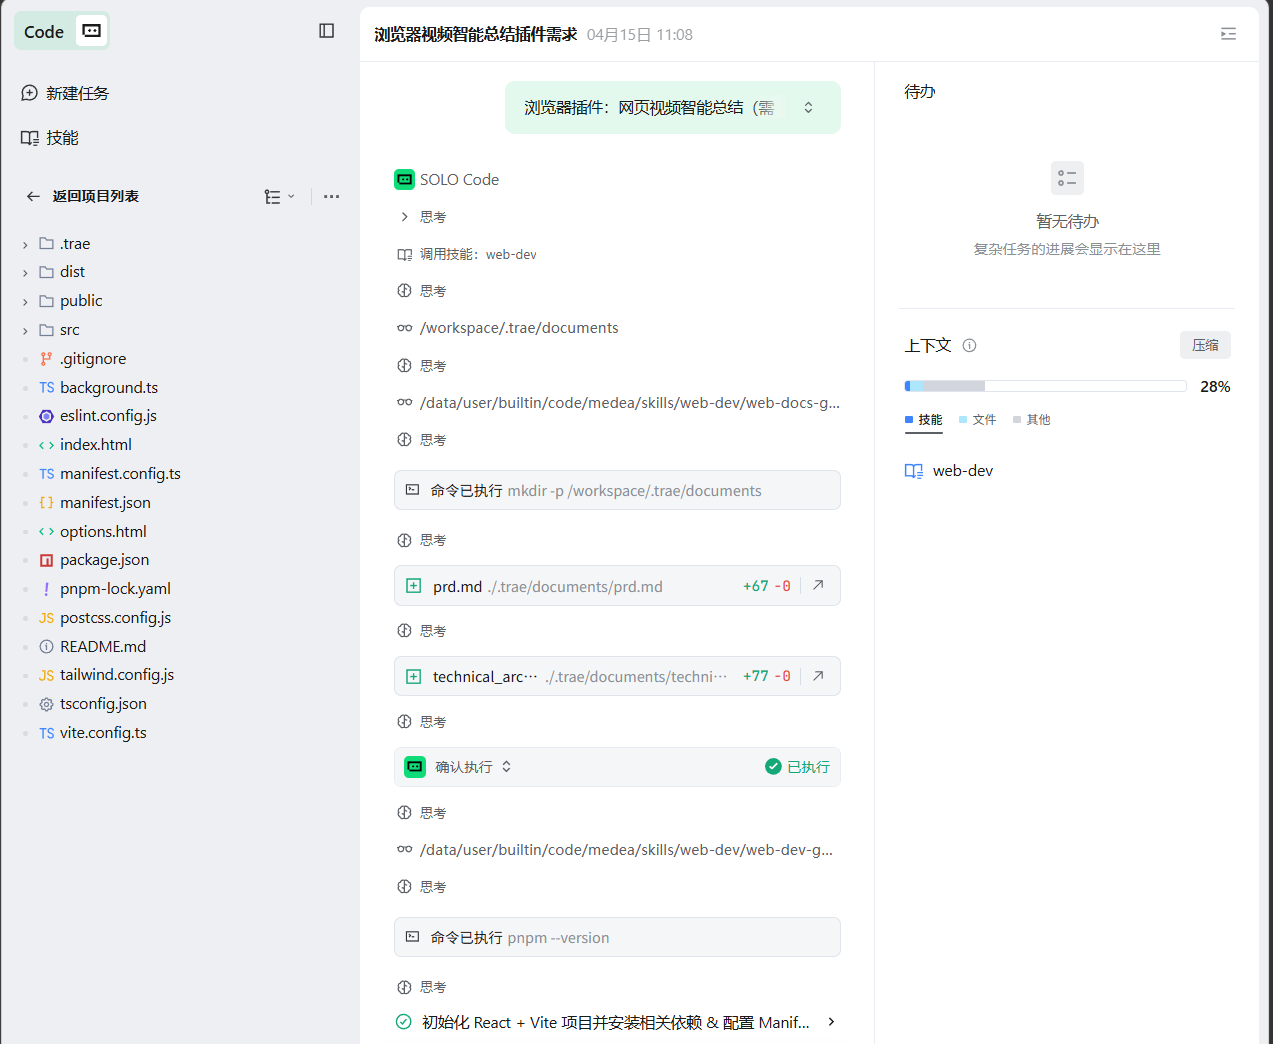Click the SOLO Code agent avatar icon
Viewport: 1273px width, 1044px height.
click(x=404, y=180)
